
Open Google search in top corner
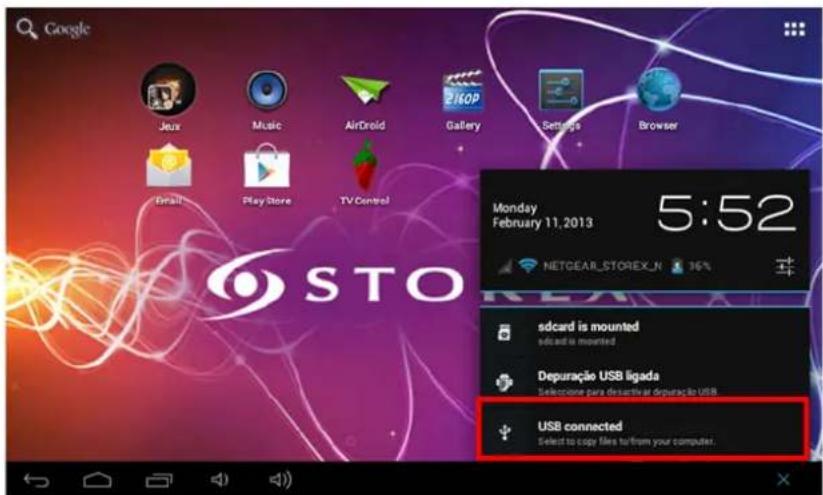point(52,29)
